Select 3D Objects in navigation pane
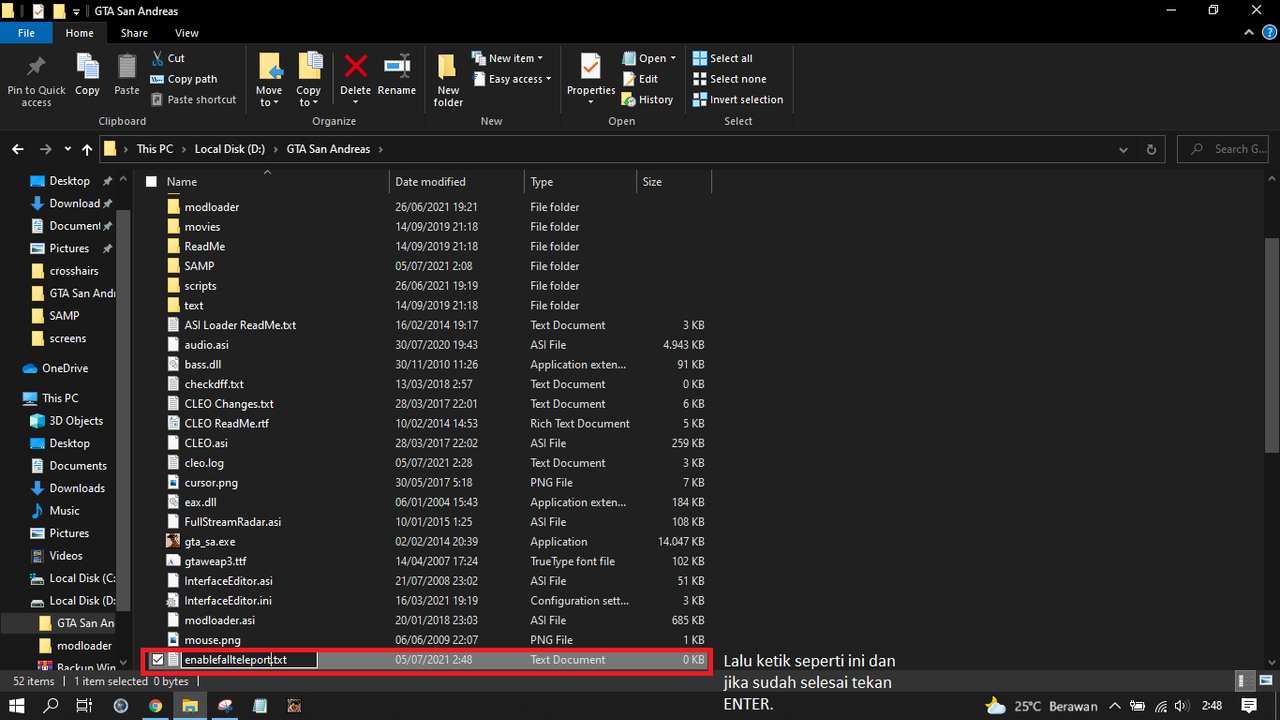1280x720 pixels. pyautogui.click(x=76, y=421)
